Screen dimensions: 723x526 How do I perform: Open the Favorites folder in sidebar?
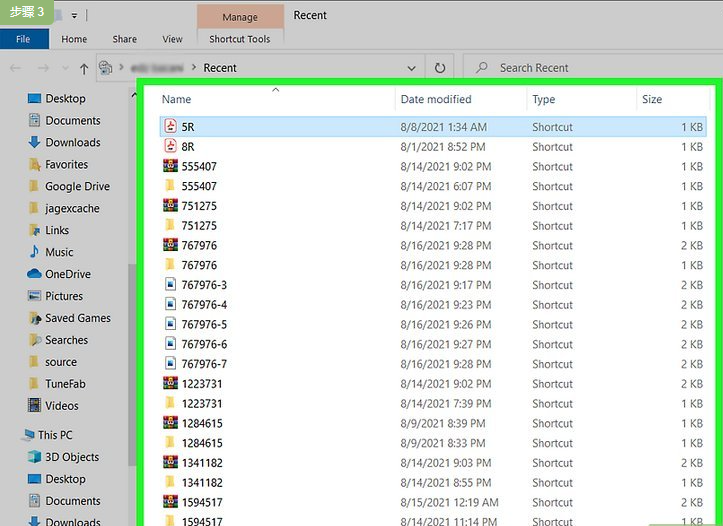[x=58, y=165]
